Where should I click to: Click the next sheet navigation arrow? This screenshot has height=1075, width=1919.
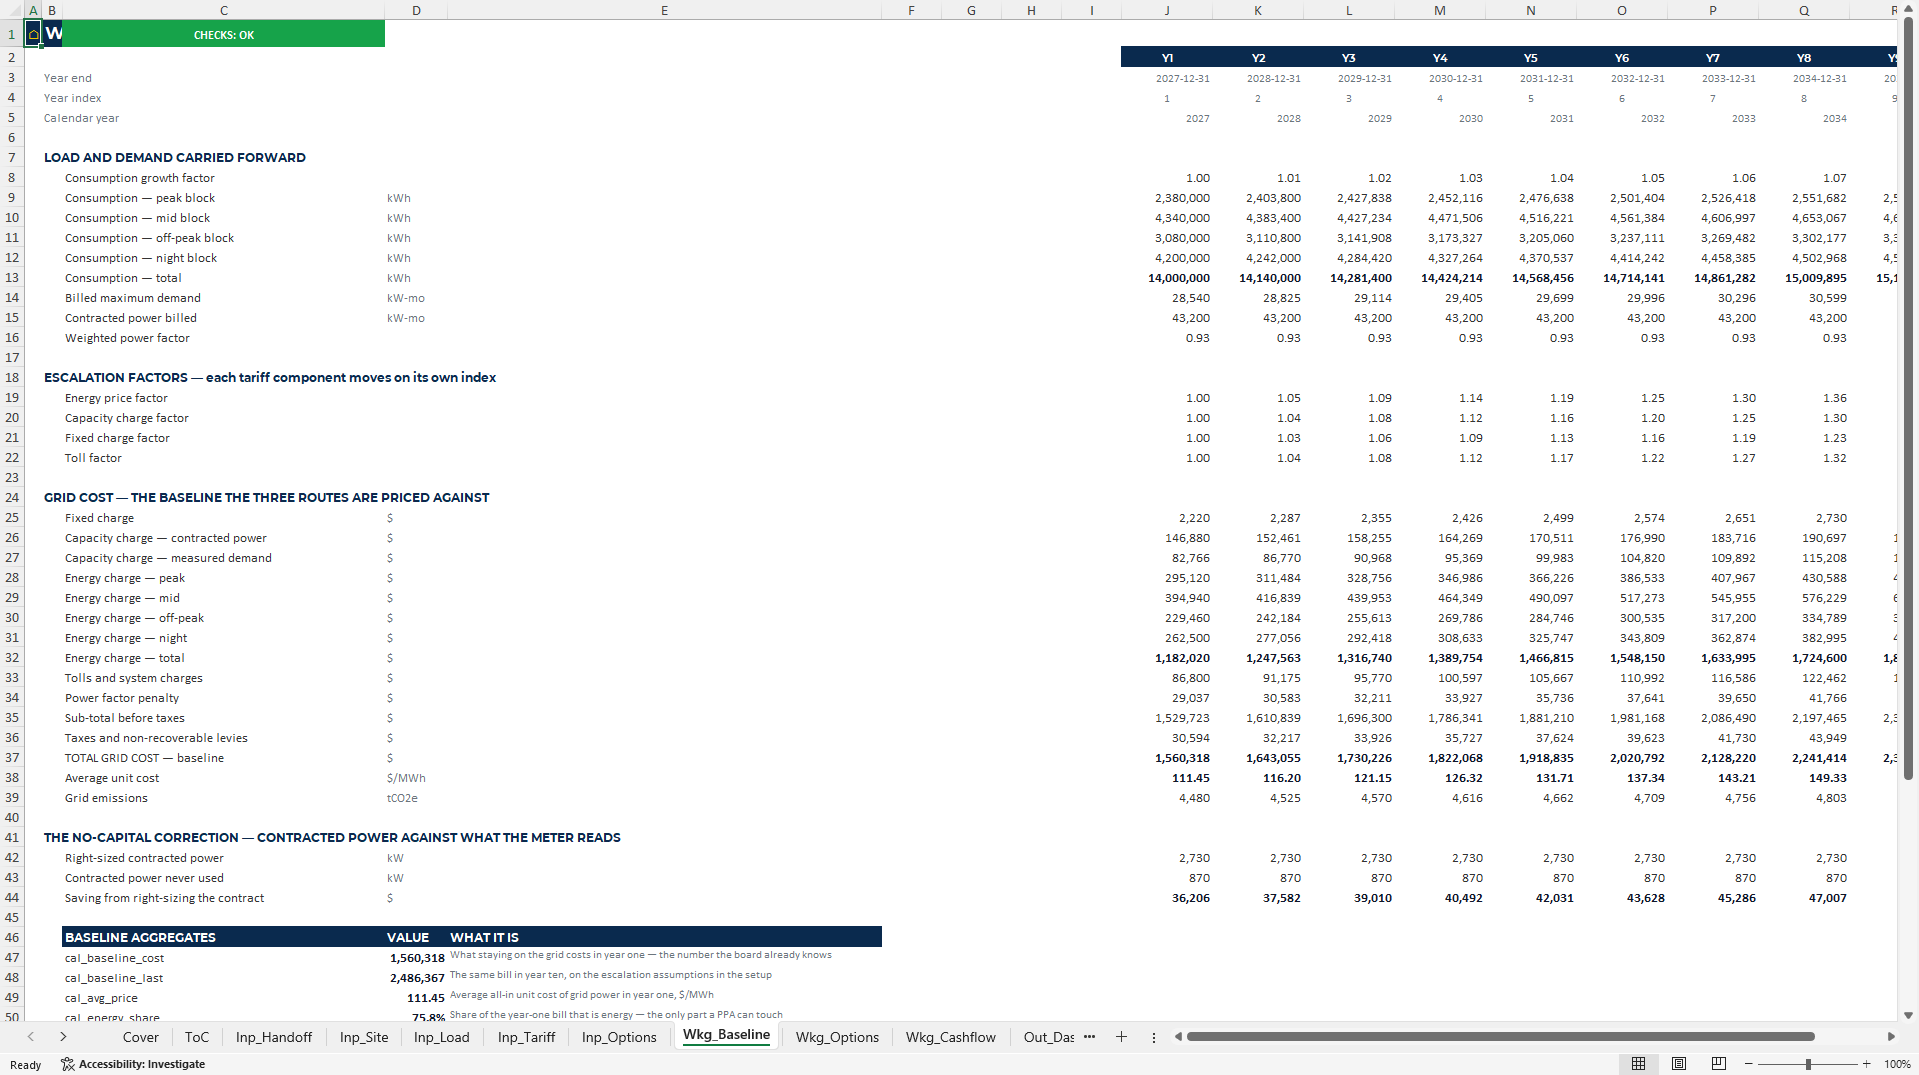click(x=63, y=1037)
